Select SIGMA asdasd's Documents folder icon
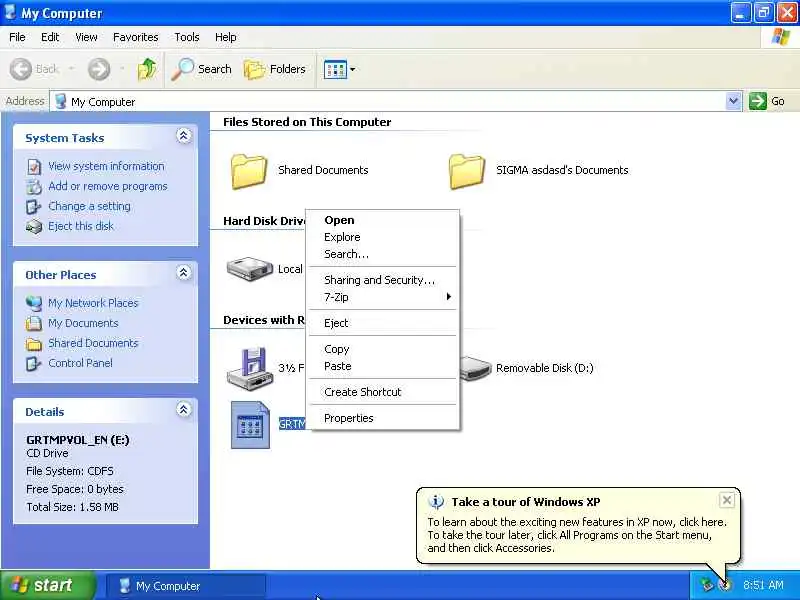Image resolution: width=800 pixels, height=600 pixels. click(x=467, y=171)
